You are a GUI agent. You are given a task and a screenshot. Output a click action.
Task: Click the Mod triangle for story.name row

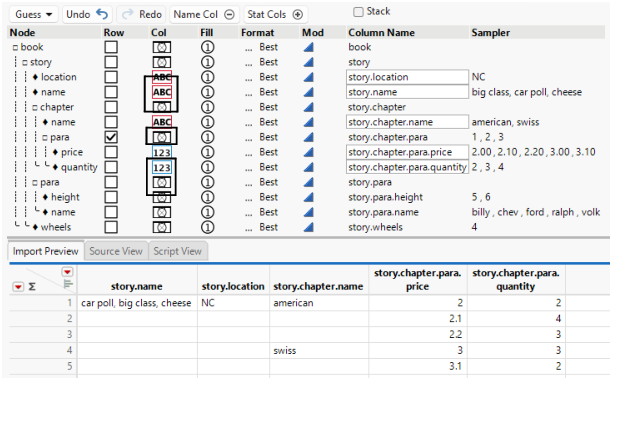tap(309, 92)
